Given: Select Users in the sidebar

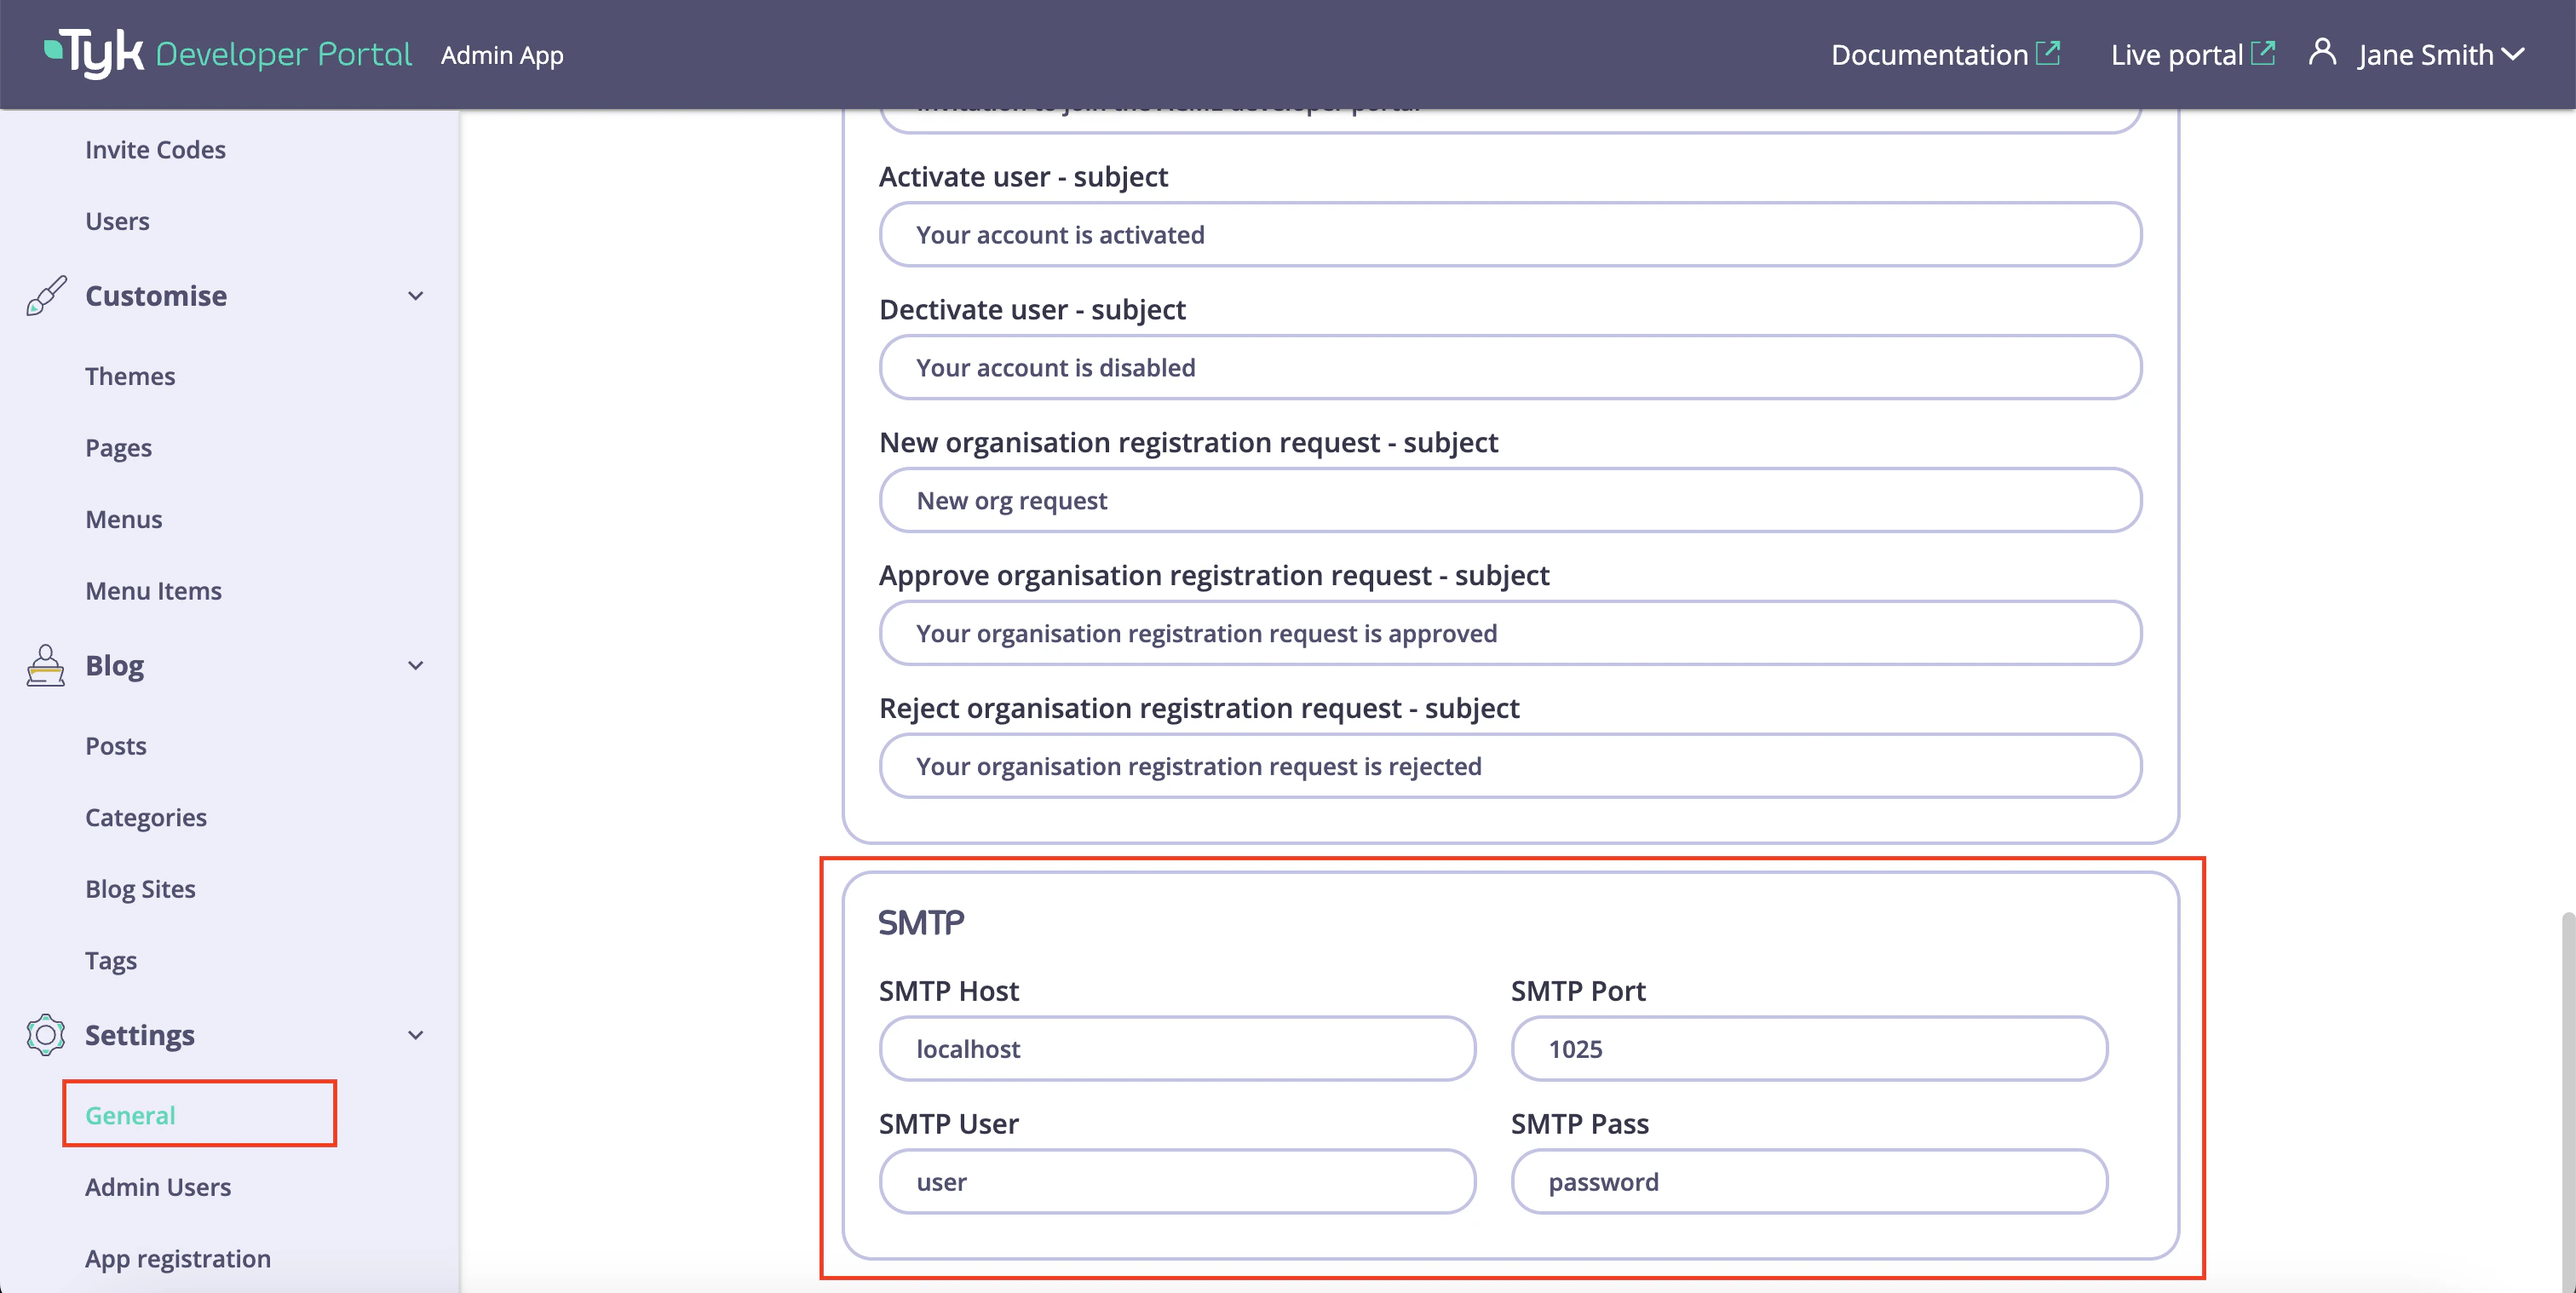Looking at the screenshot, I should click(117, 221).
